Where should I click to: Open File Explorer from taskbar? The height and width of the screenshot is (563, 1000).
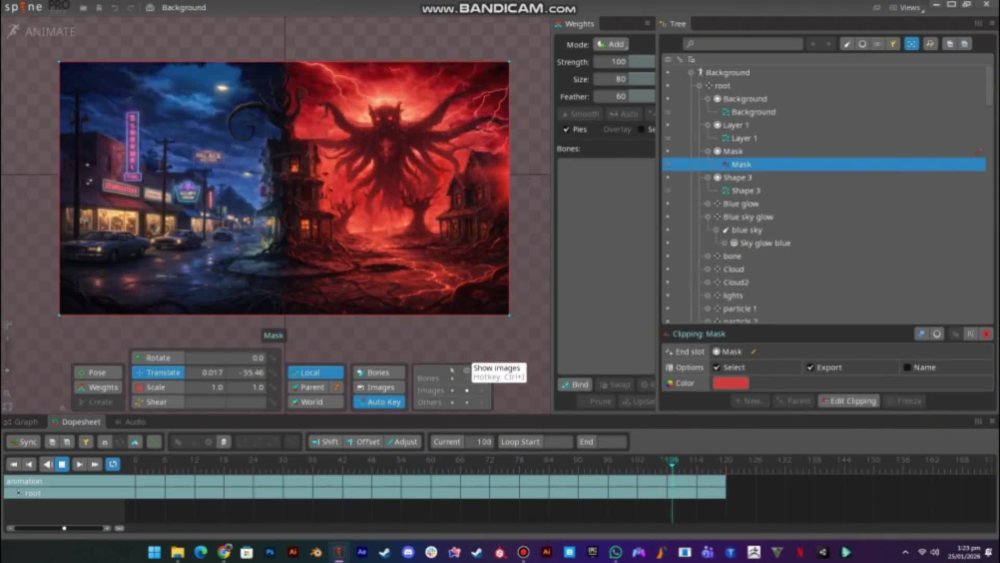pyautogui.click(x=177, y=552)
